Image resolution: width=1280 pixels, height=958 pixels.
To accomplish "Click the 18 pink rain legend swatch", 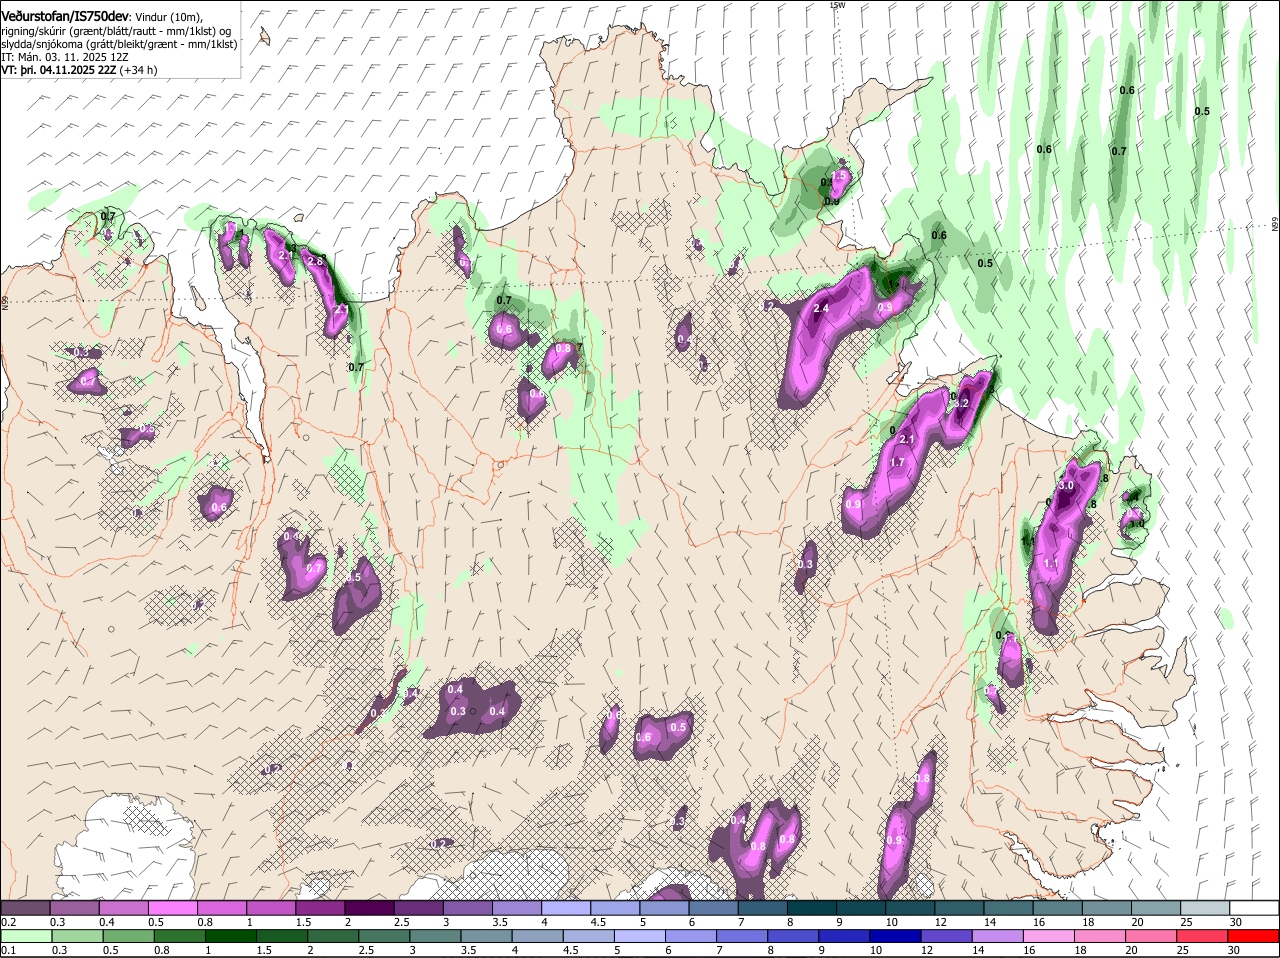I will click(1102, 936).
